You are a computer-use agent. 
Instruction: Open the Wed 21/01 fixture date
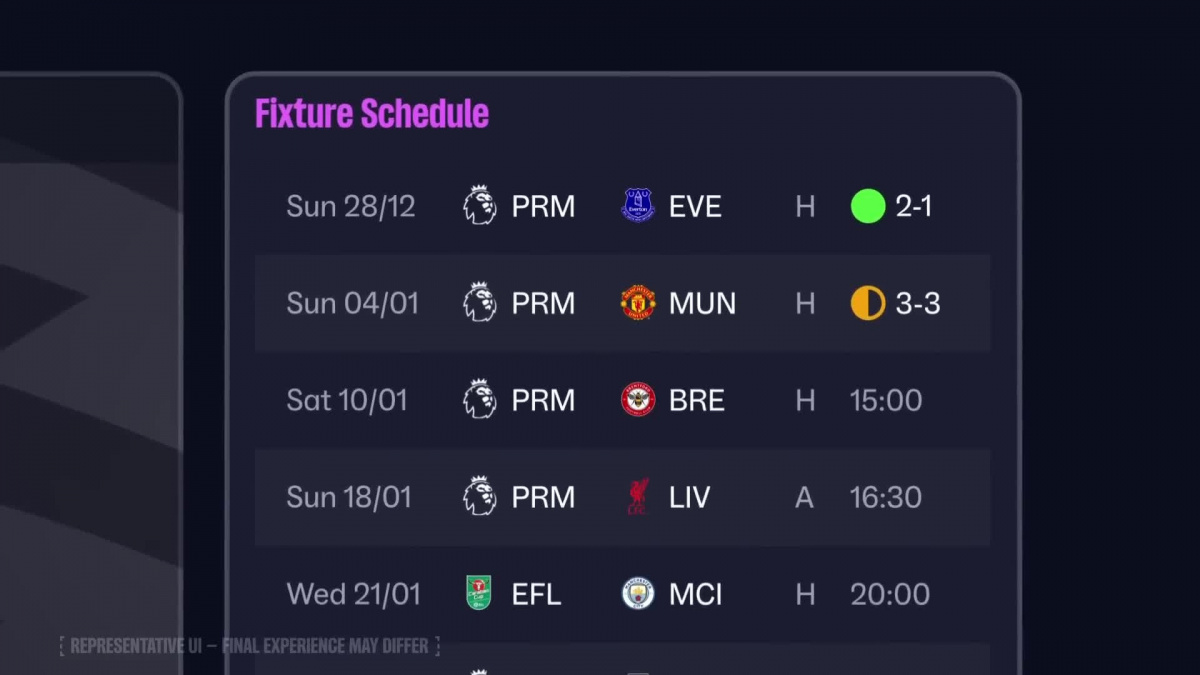click(354, 594)
